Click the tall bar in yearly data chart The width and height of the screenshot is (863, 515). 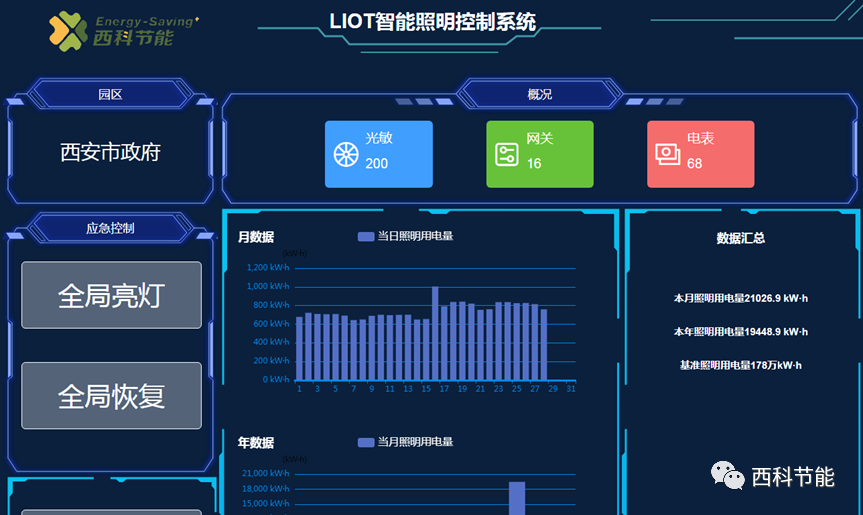517,497
